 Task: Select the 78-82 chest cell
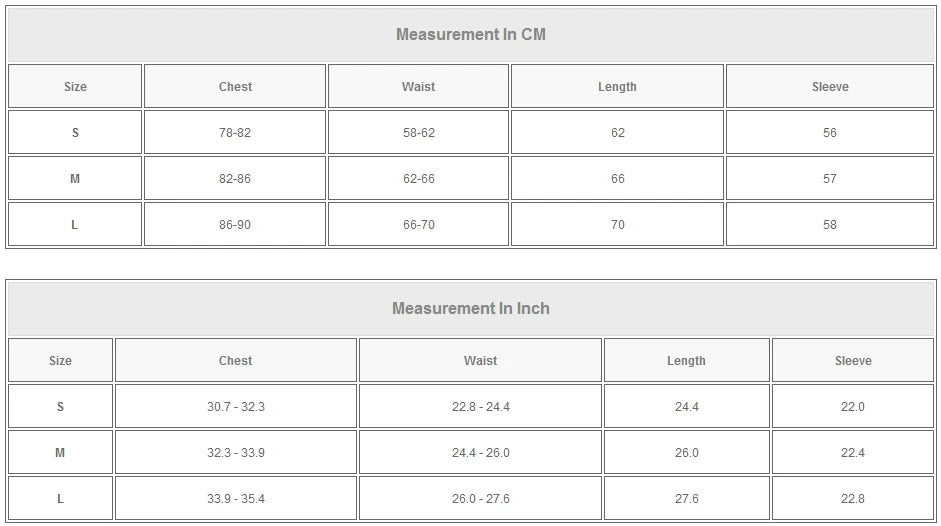pos(235,133)
